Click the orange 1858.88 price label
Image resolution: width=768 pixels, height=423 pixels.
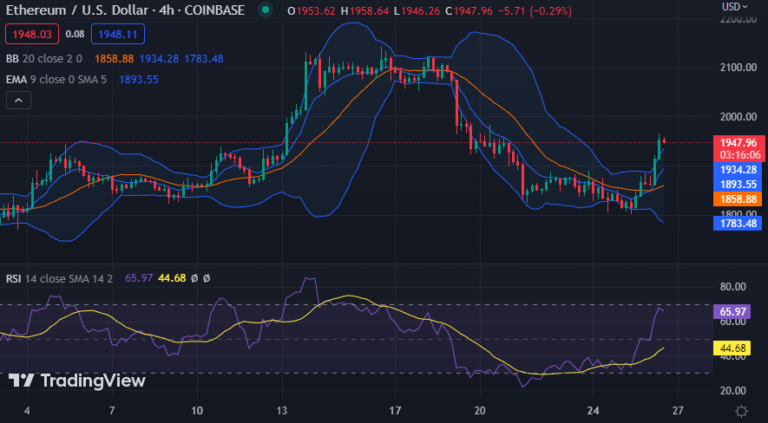pos(739,199)
